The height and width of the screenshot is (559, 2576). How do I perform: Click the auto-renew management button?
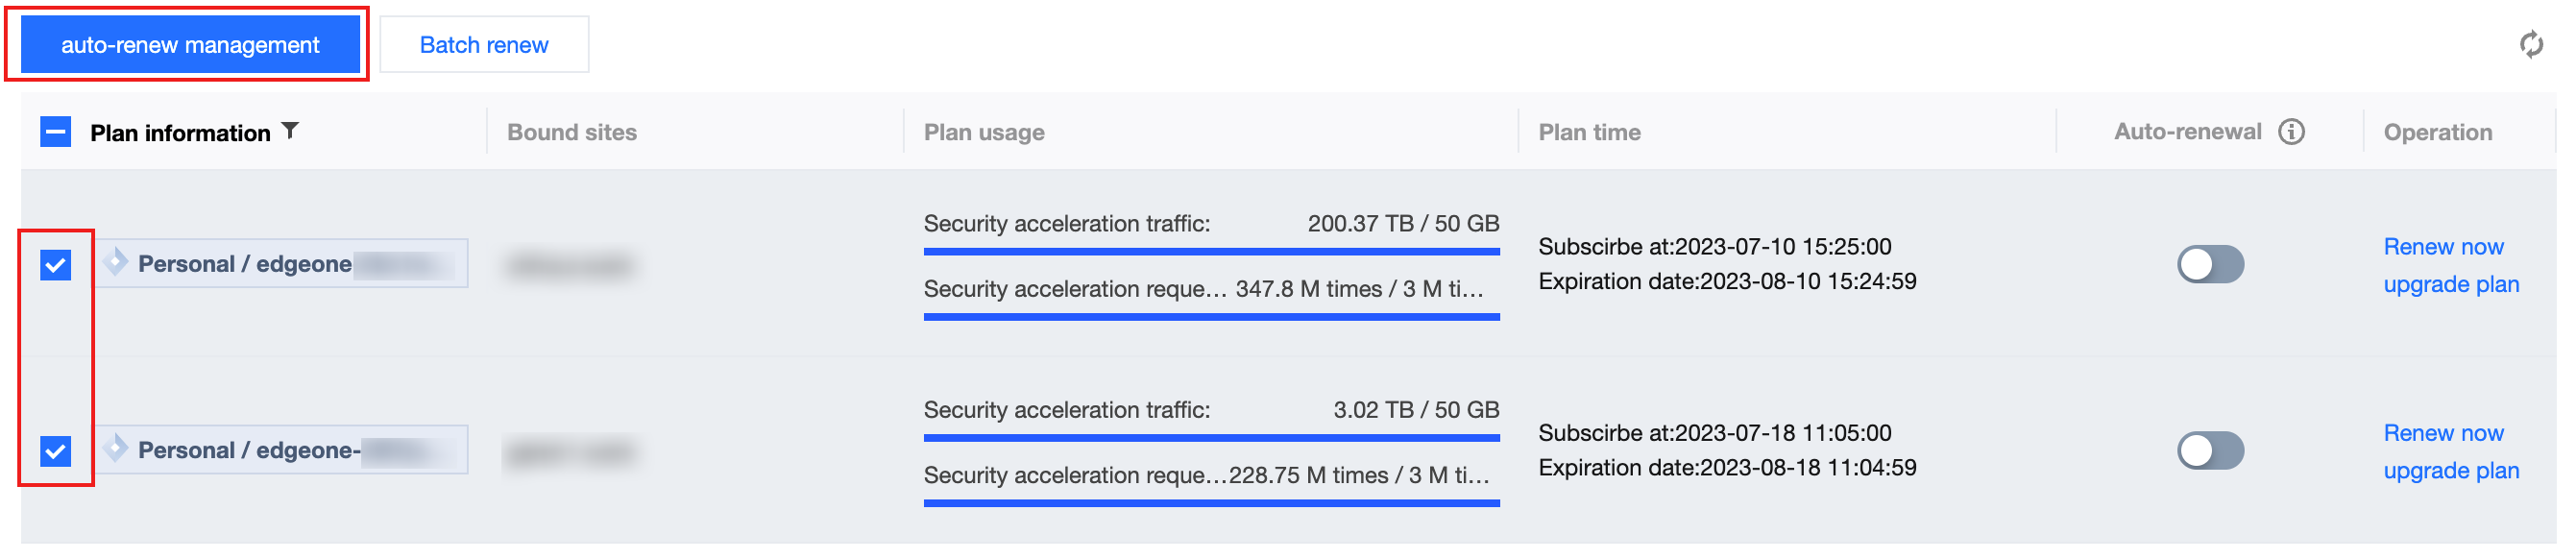[190, 45]
